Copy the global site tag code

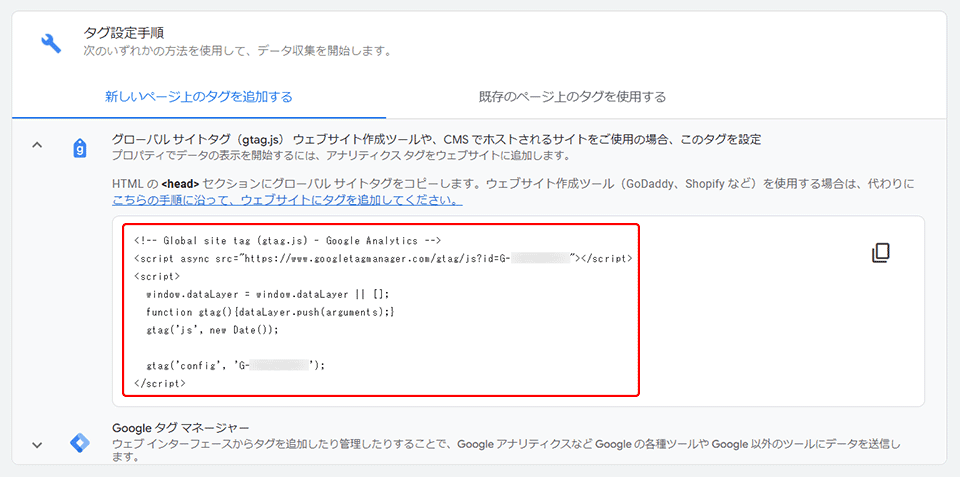pos(880,253)
